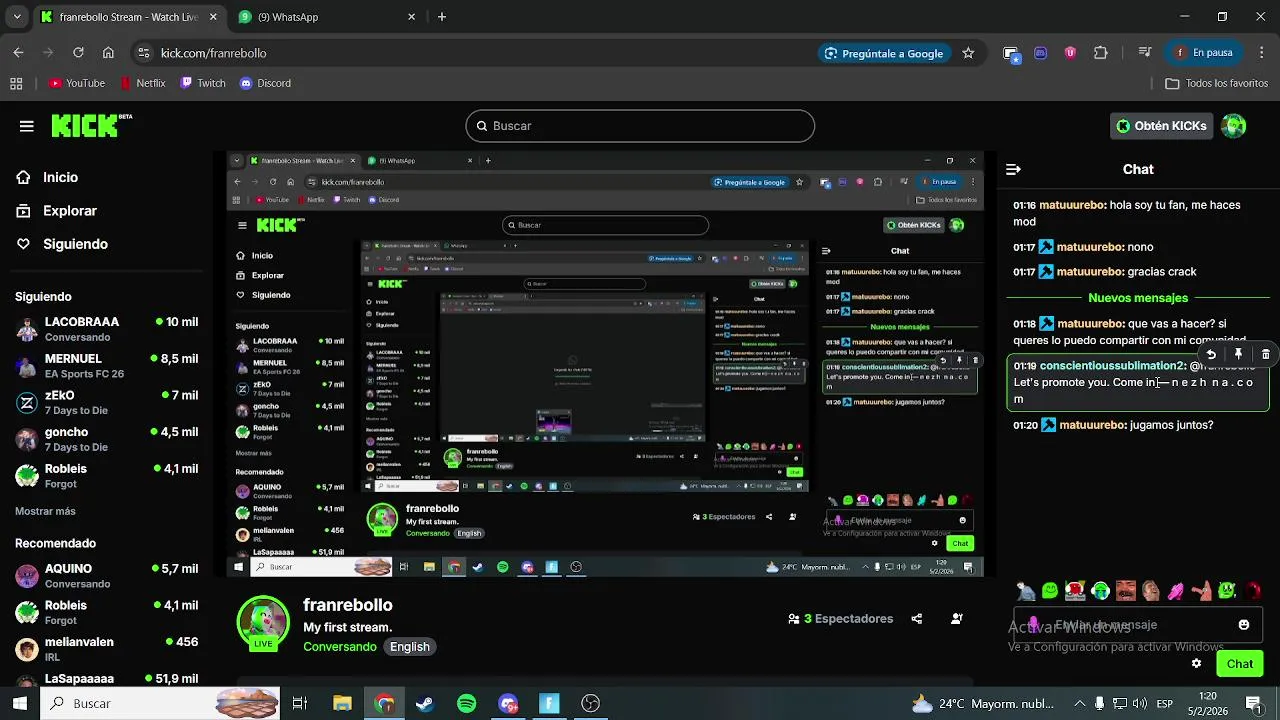
Task: Insert the pink praying hands emote
Action: click(x=1177, y=591)
